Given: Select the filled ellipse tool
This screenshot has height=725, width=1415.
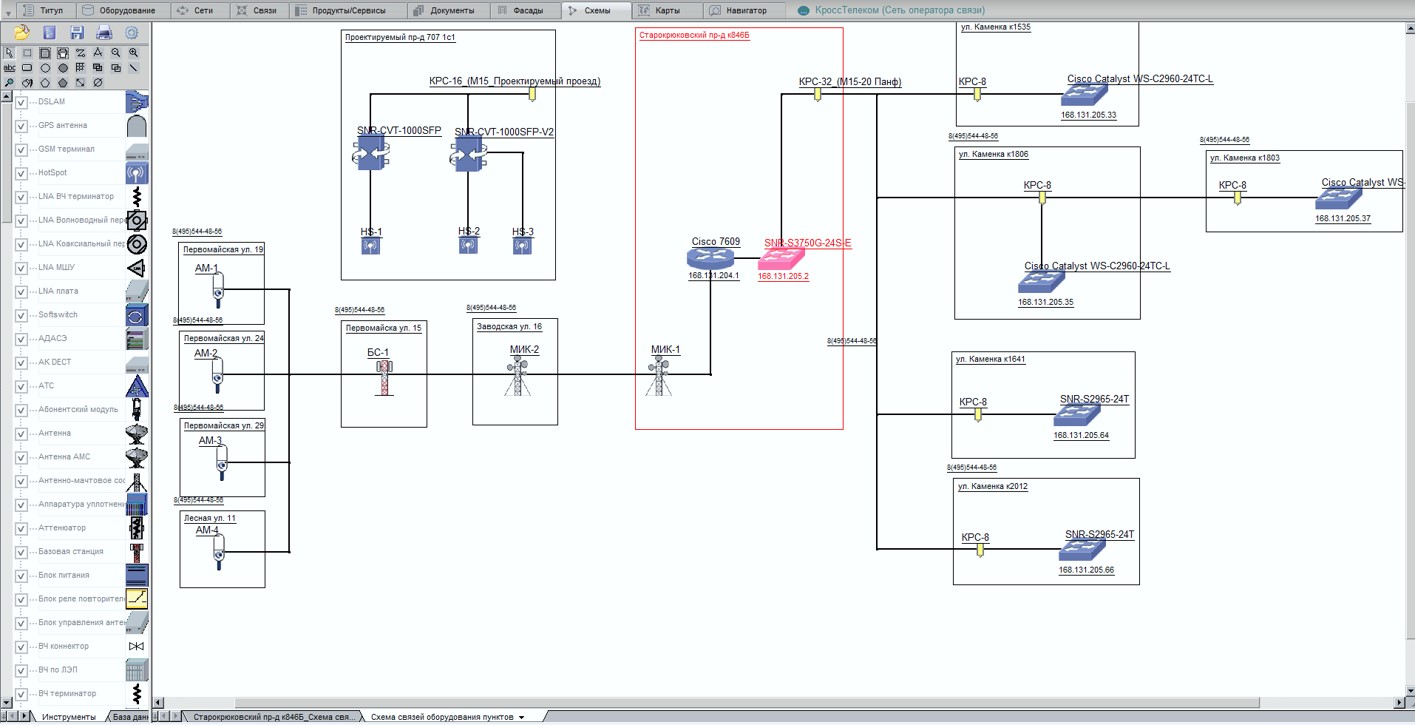Looking at the screenshot, I should (63, 68).
